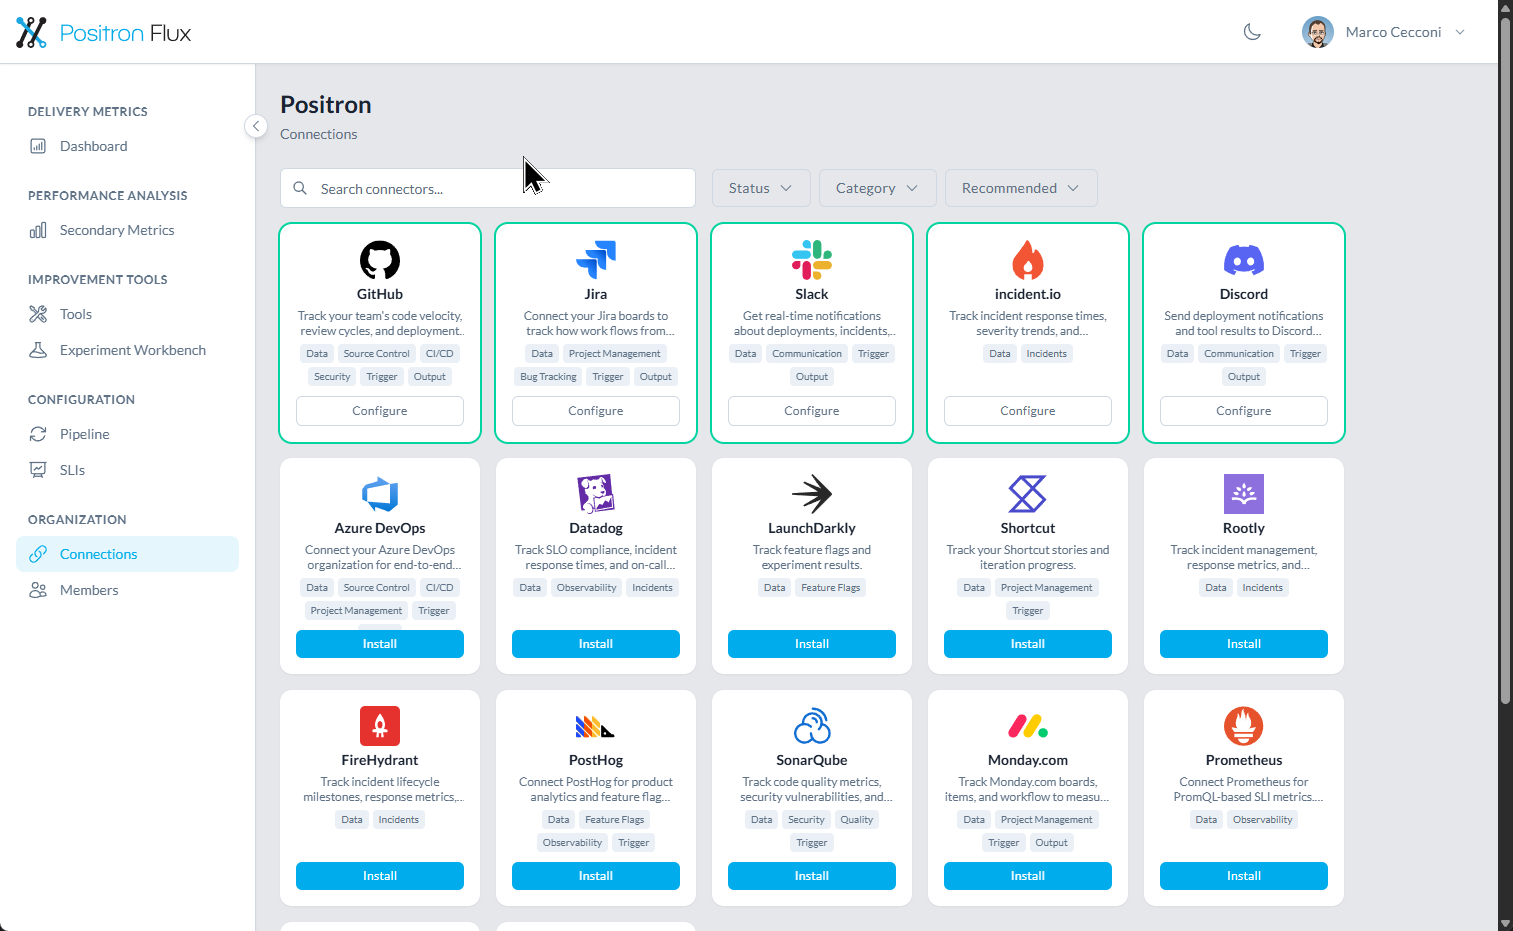Configure the Jira connector
The height and width of the screenshot is (931, 1513).
click(x=596, y=411)
